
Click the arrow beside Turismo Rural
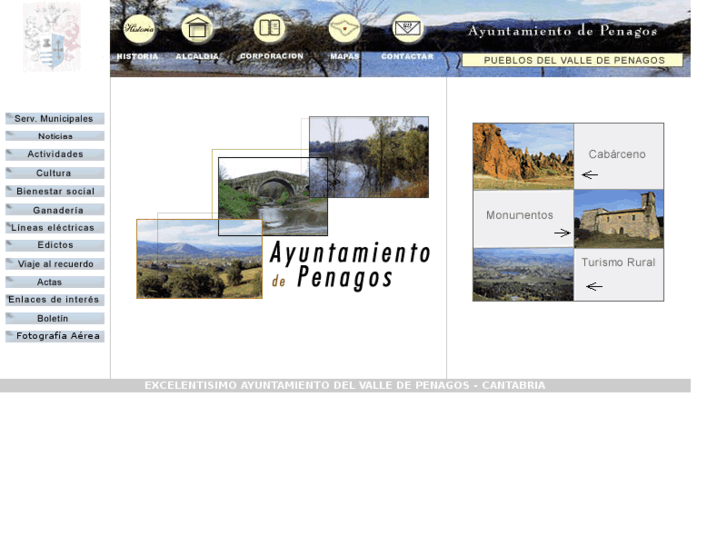tap(594, 286)
